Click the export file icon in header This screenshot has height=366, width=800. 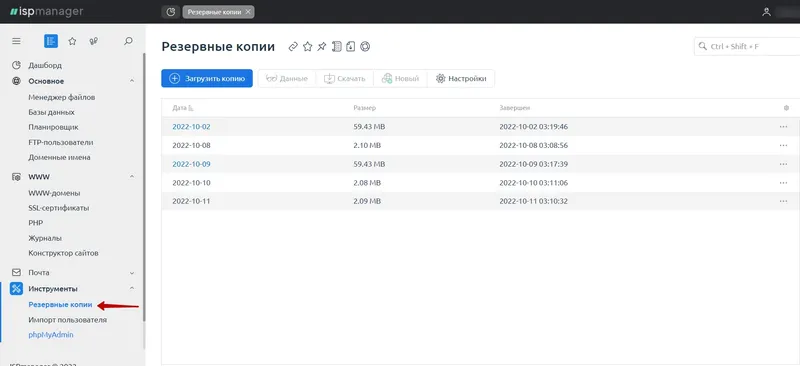point(350,46)
